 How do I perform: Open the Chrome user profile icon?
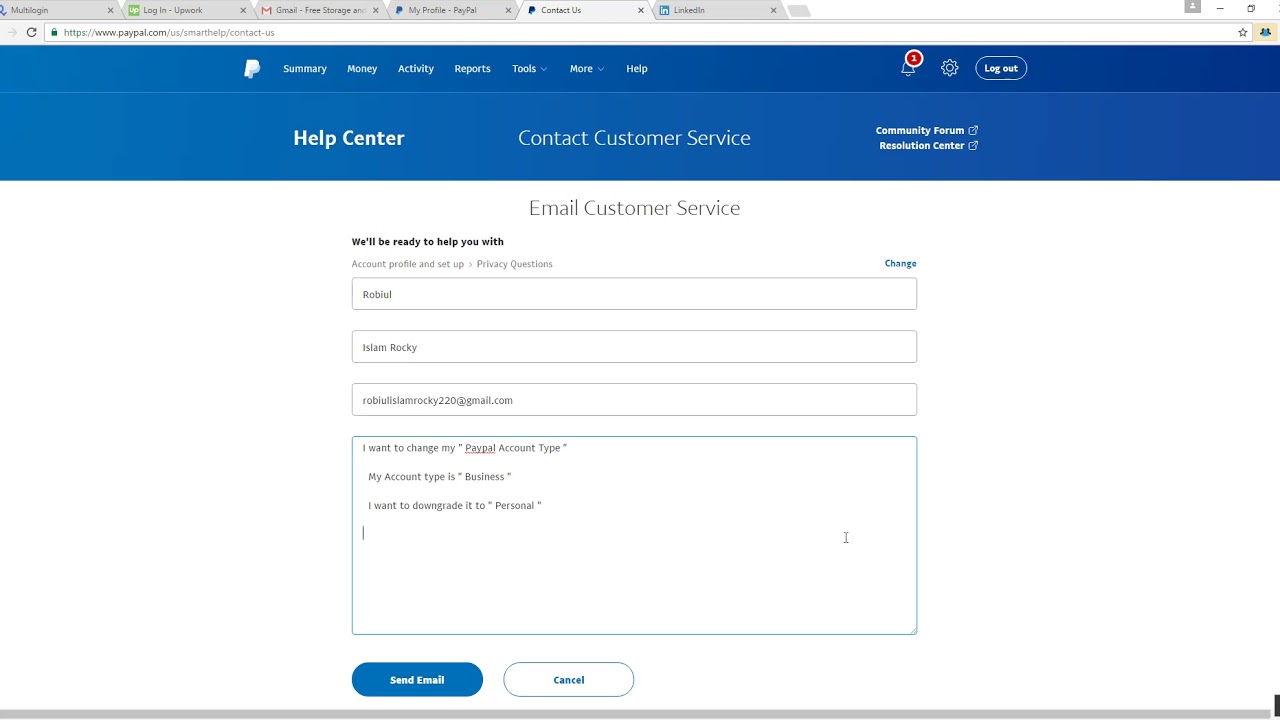tap(1192, 6)
